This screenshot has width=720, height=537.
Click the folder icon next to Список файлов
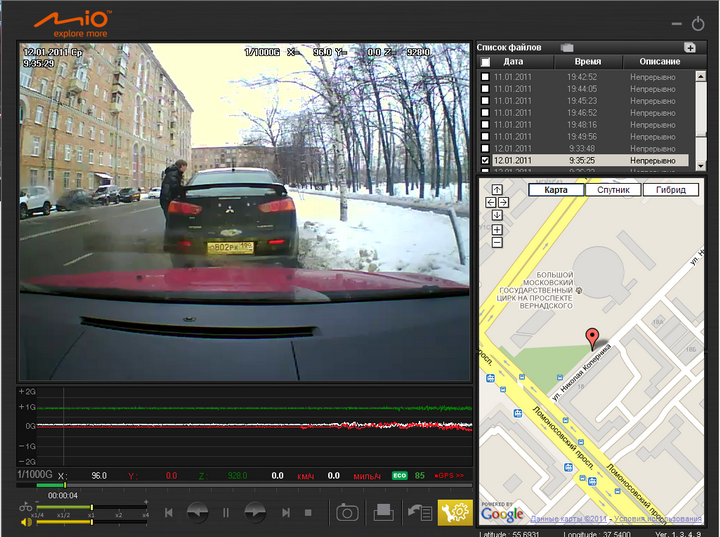point(567,48)
